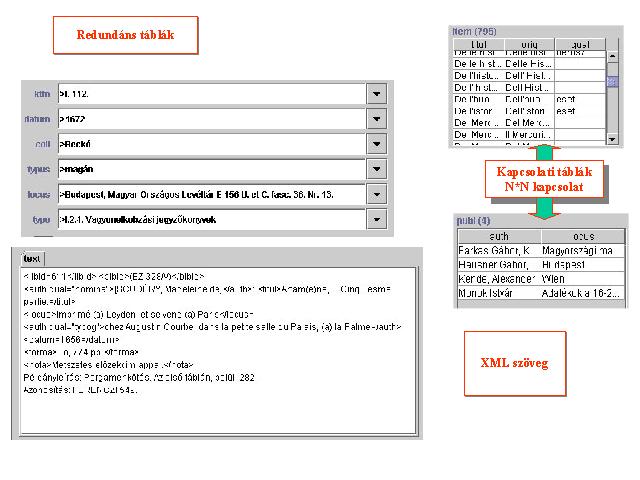Open the datum combo box dropdown arrow
This screenshot has width=640, height=480.
tap(376, 119)
